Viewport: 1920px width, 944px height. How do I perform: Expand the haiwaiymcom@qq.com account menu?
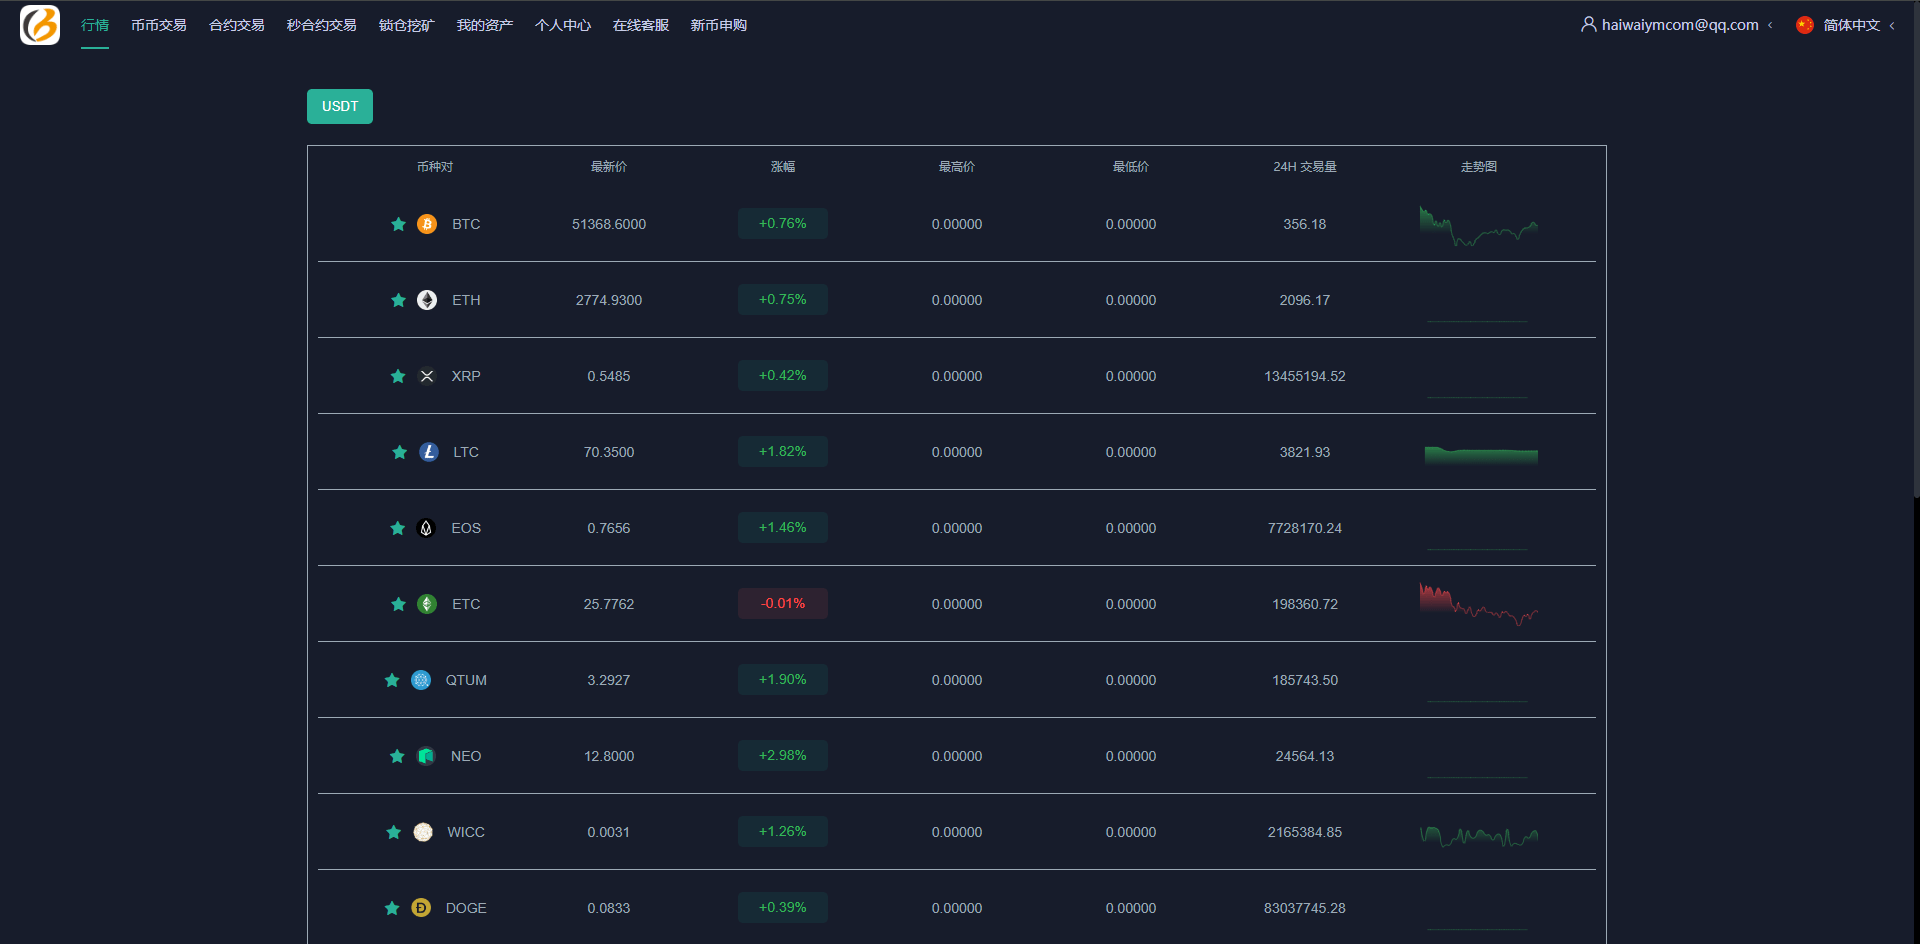pos(1680,25)
